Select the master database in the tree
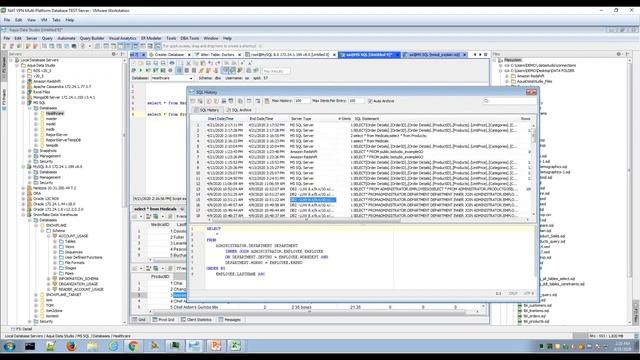The height and width of the screenshot is (360, 640). tap(51, 119)
